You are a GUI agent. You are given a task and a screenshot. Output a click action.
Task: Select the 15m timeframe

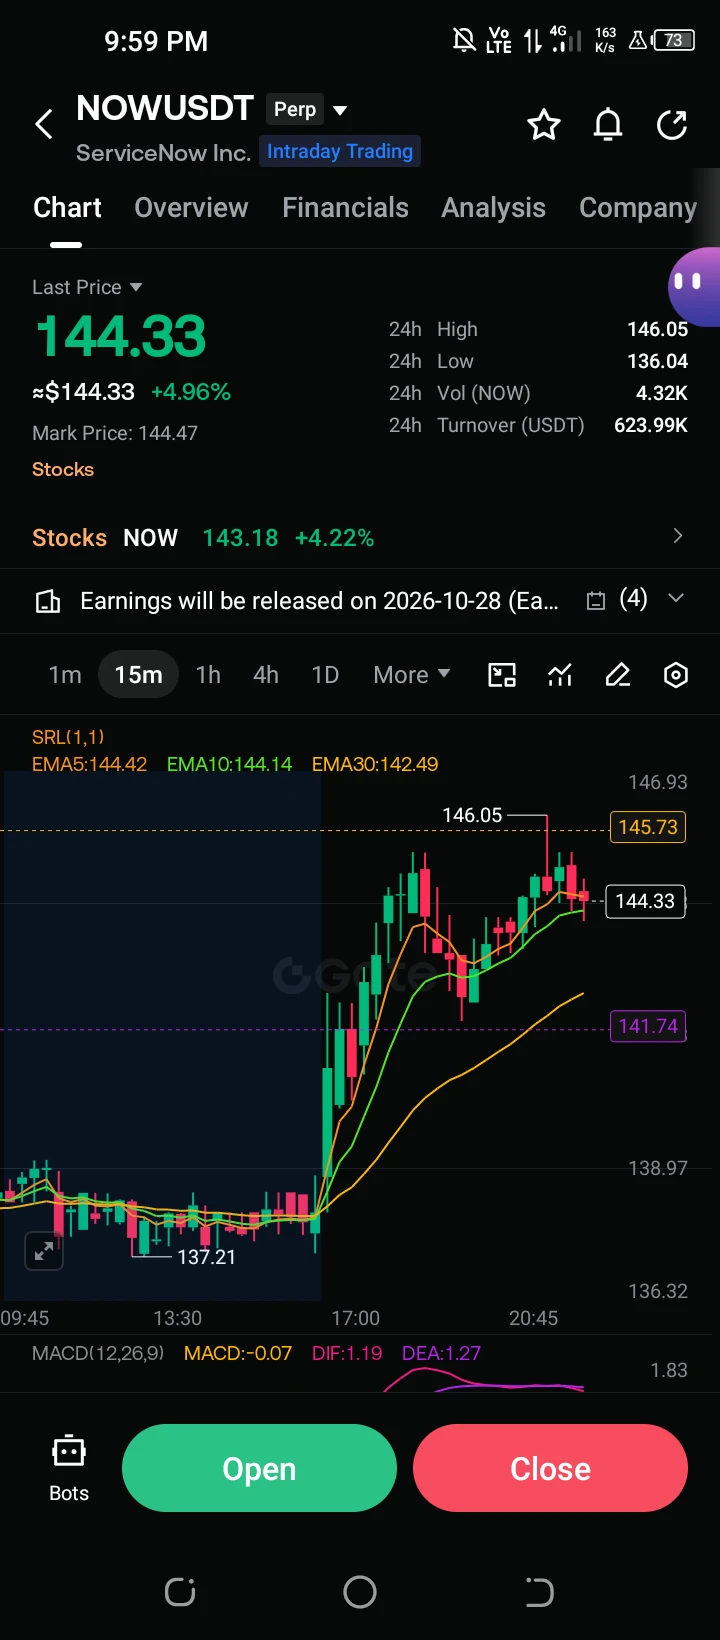pos(138,675)
